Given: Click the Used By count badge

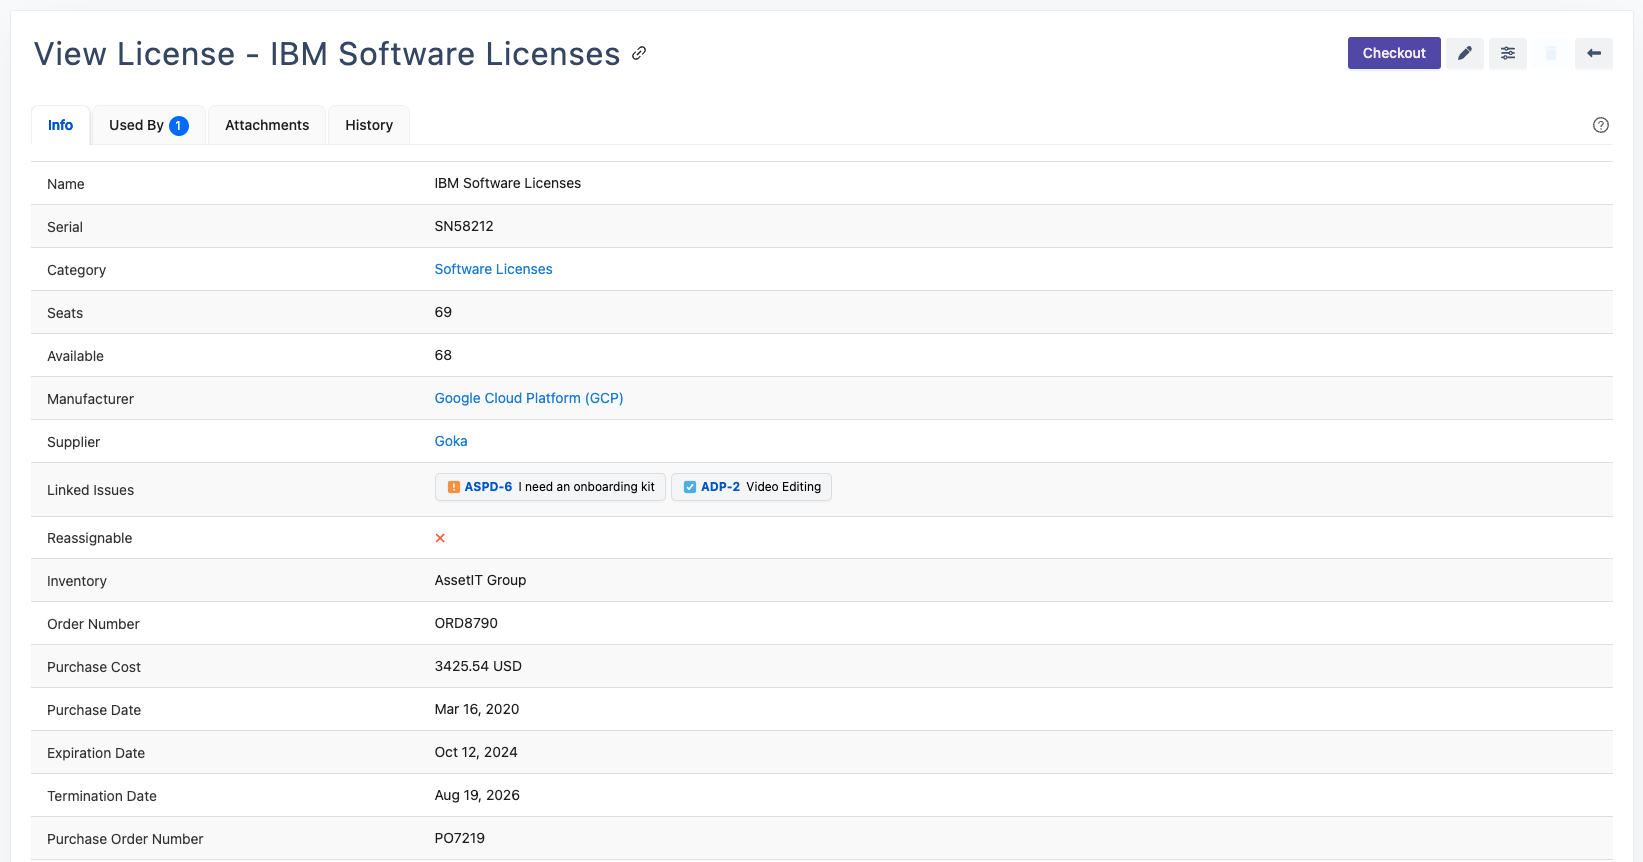Looking at the screenshot, I should (x=179, y=126).
